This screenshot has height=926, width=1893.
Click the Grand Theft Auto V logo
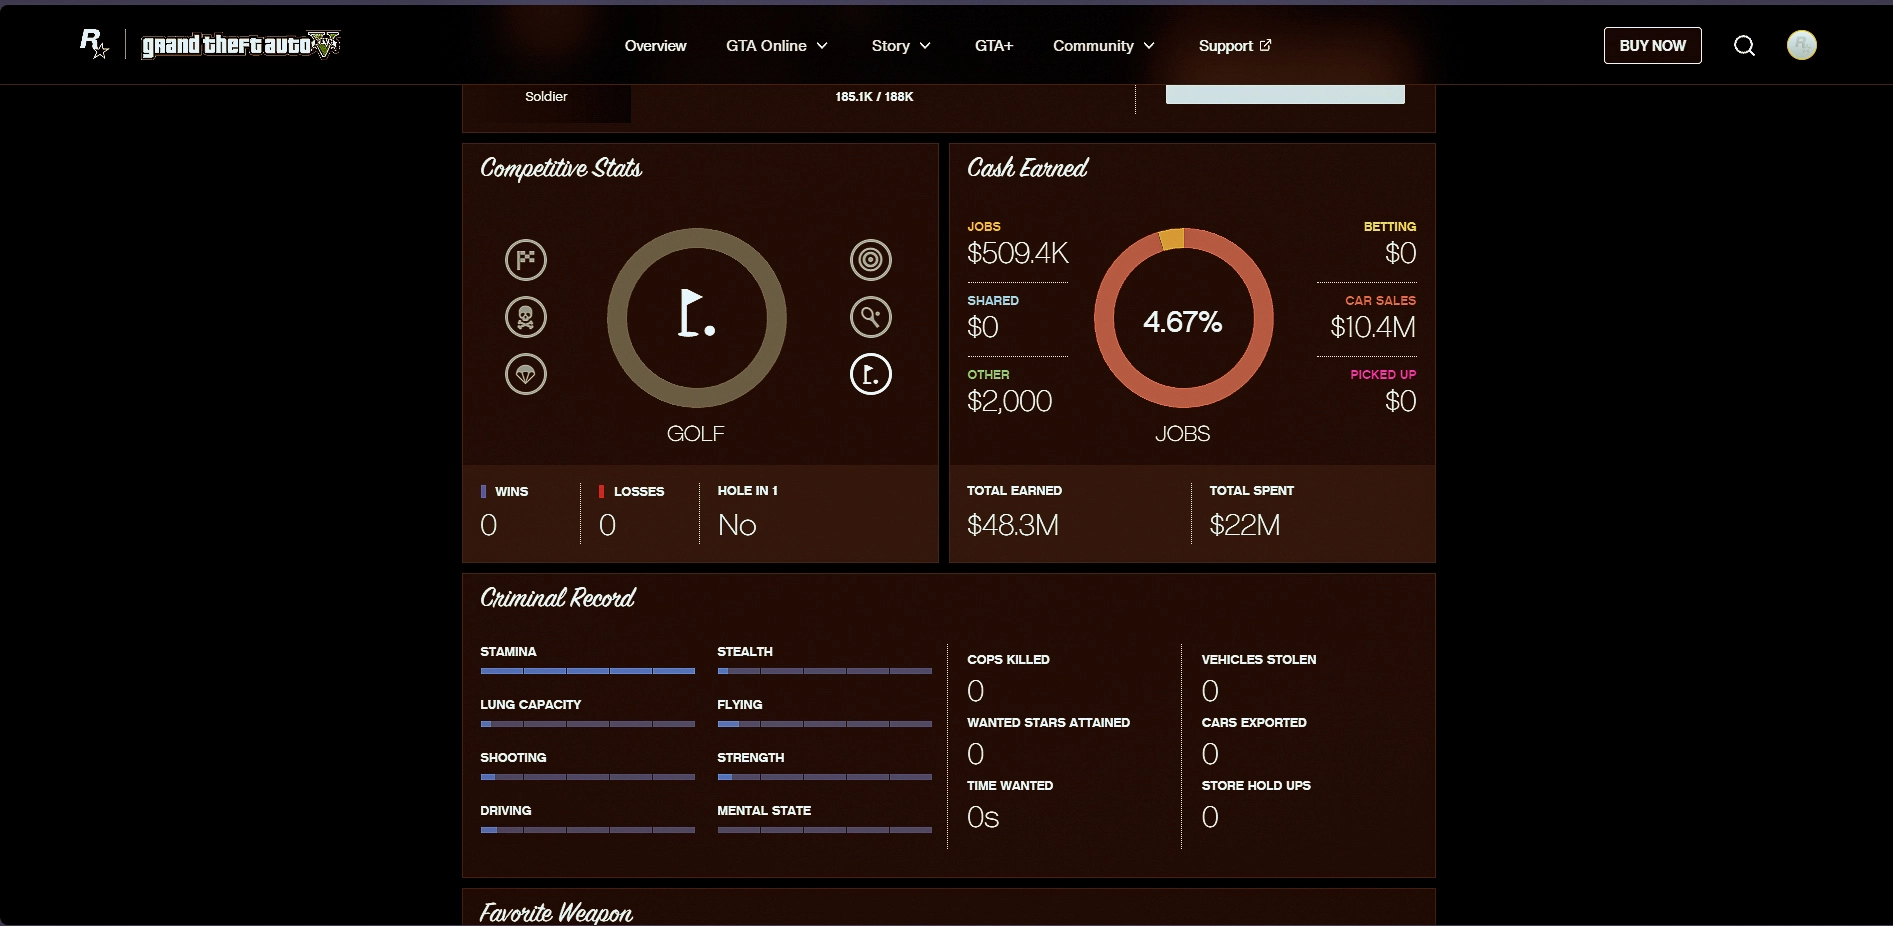click(240, 45)
